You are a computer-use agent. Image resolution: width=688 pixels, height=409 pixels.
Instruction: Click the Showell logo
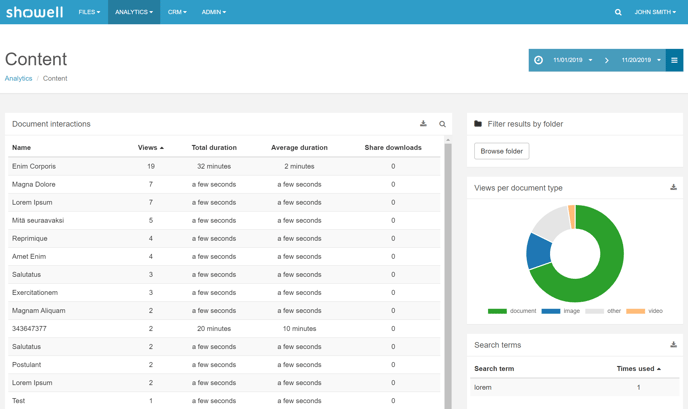(x=34, y=12)
